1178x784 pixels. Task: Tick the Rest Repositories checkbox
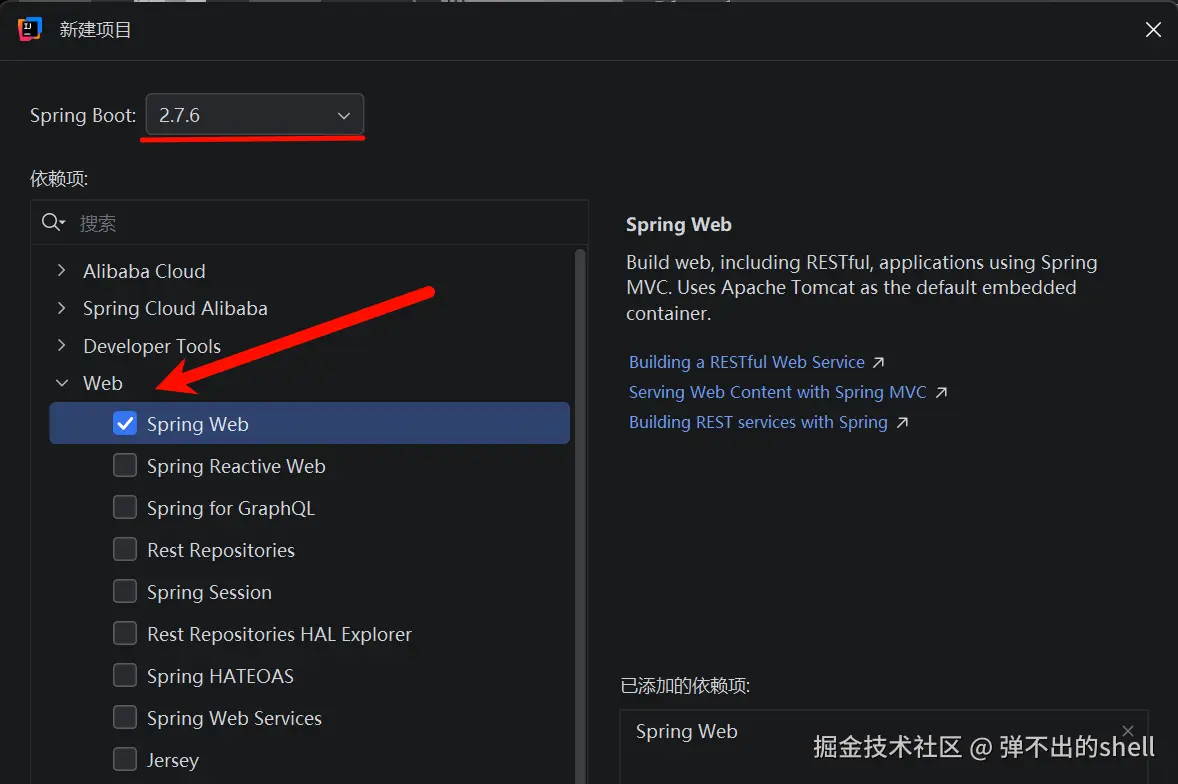(125, 550)
